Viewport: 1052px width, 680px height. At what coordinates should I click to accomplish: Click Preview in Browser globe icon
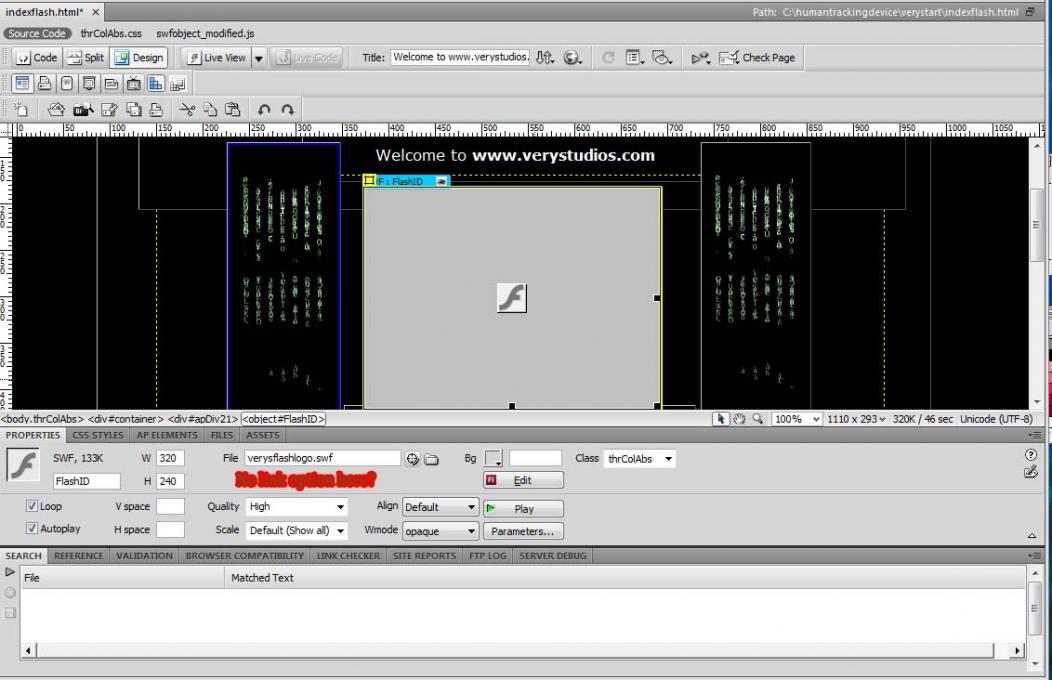tap(572, 58)
